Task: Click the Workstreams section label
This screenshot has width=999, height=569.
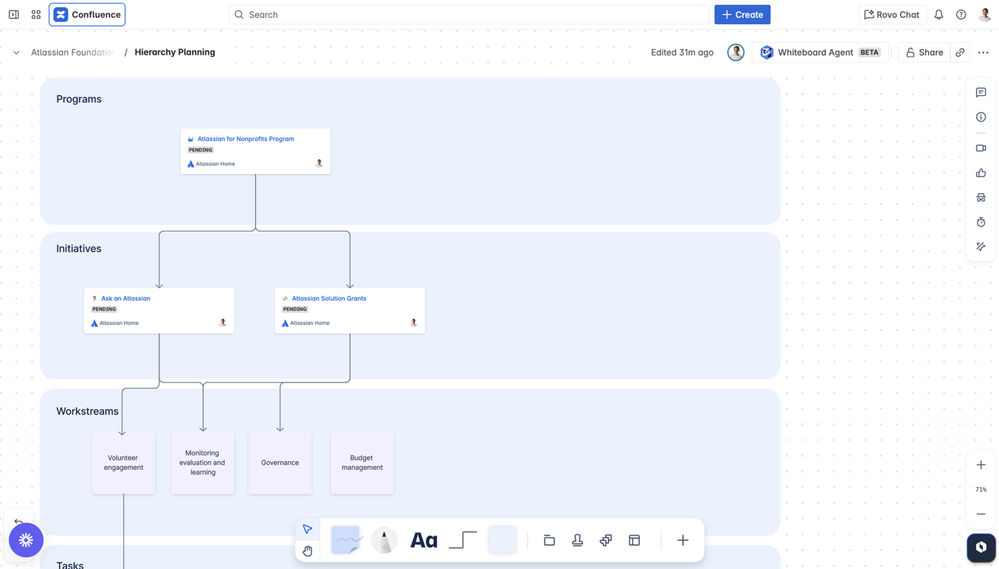Action: coord(87,411)
